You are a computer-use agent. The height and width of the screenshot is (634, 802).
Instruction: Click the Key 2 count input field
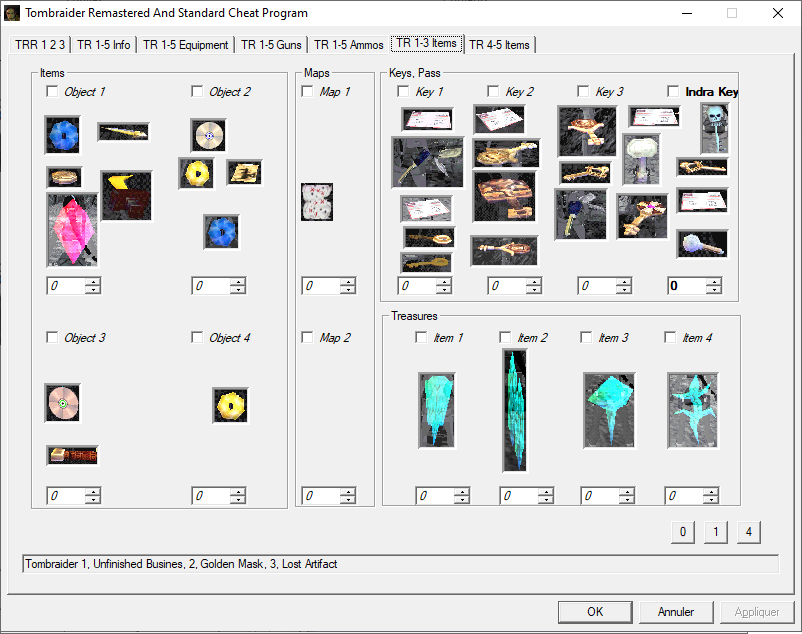click(x=507, y=286)
